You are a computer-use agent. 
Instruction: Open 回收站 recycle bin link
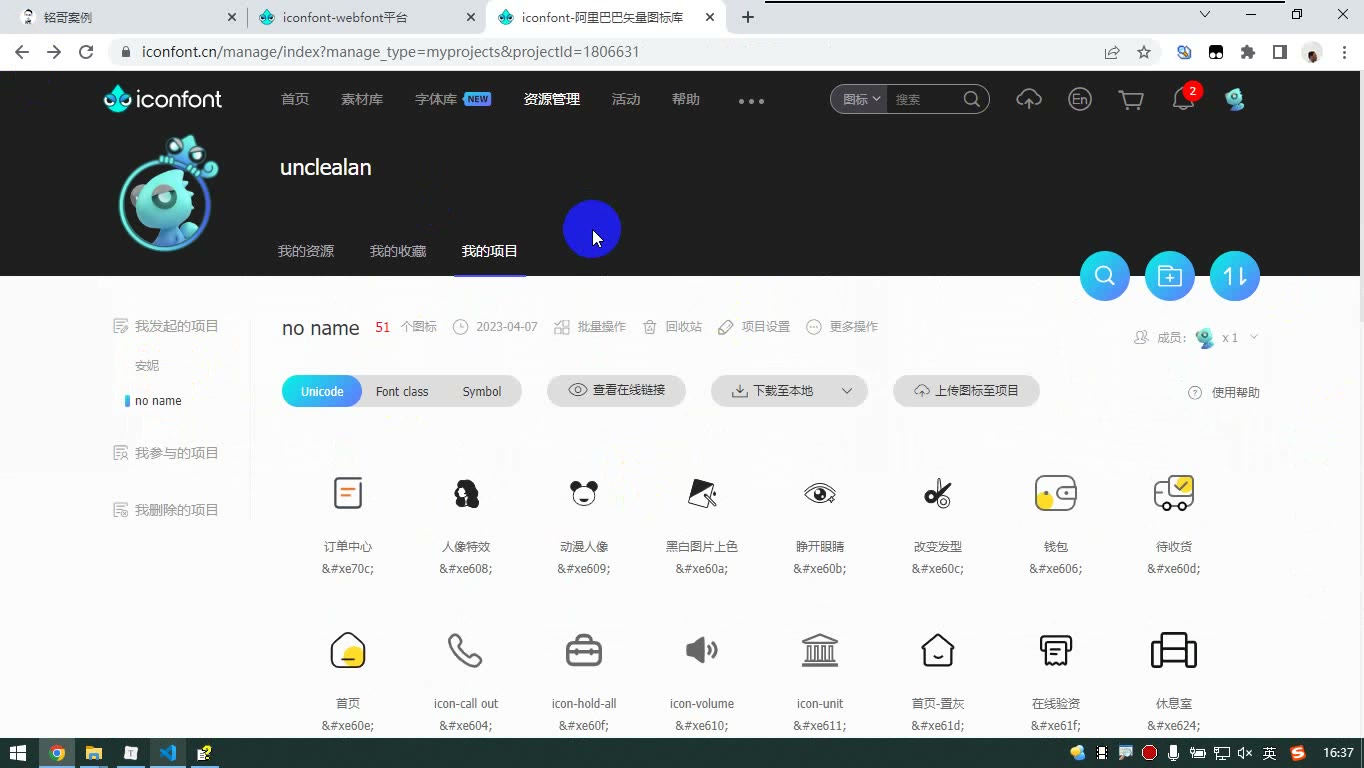pyautogui.click(x=672, y=327)
